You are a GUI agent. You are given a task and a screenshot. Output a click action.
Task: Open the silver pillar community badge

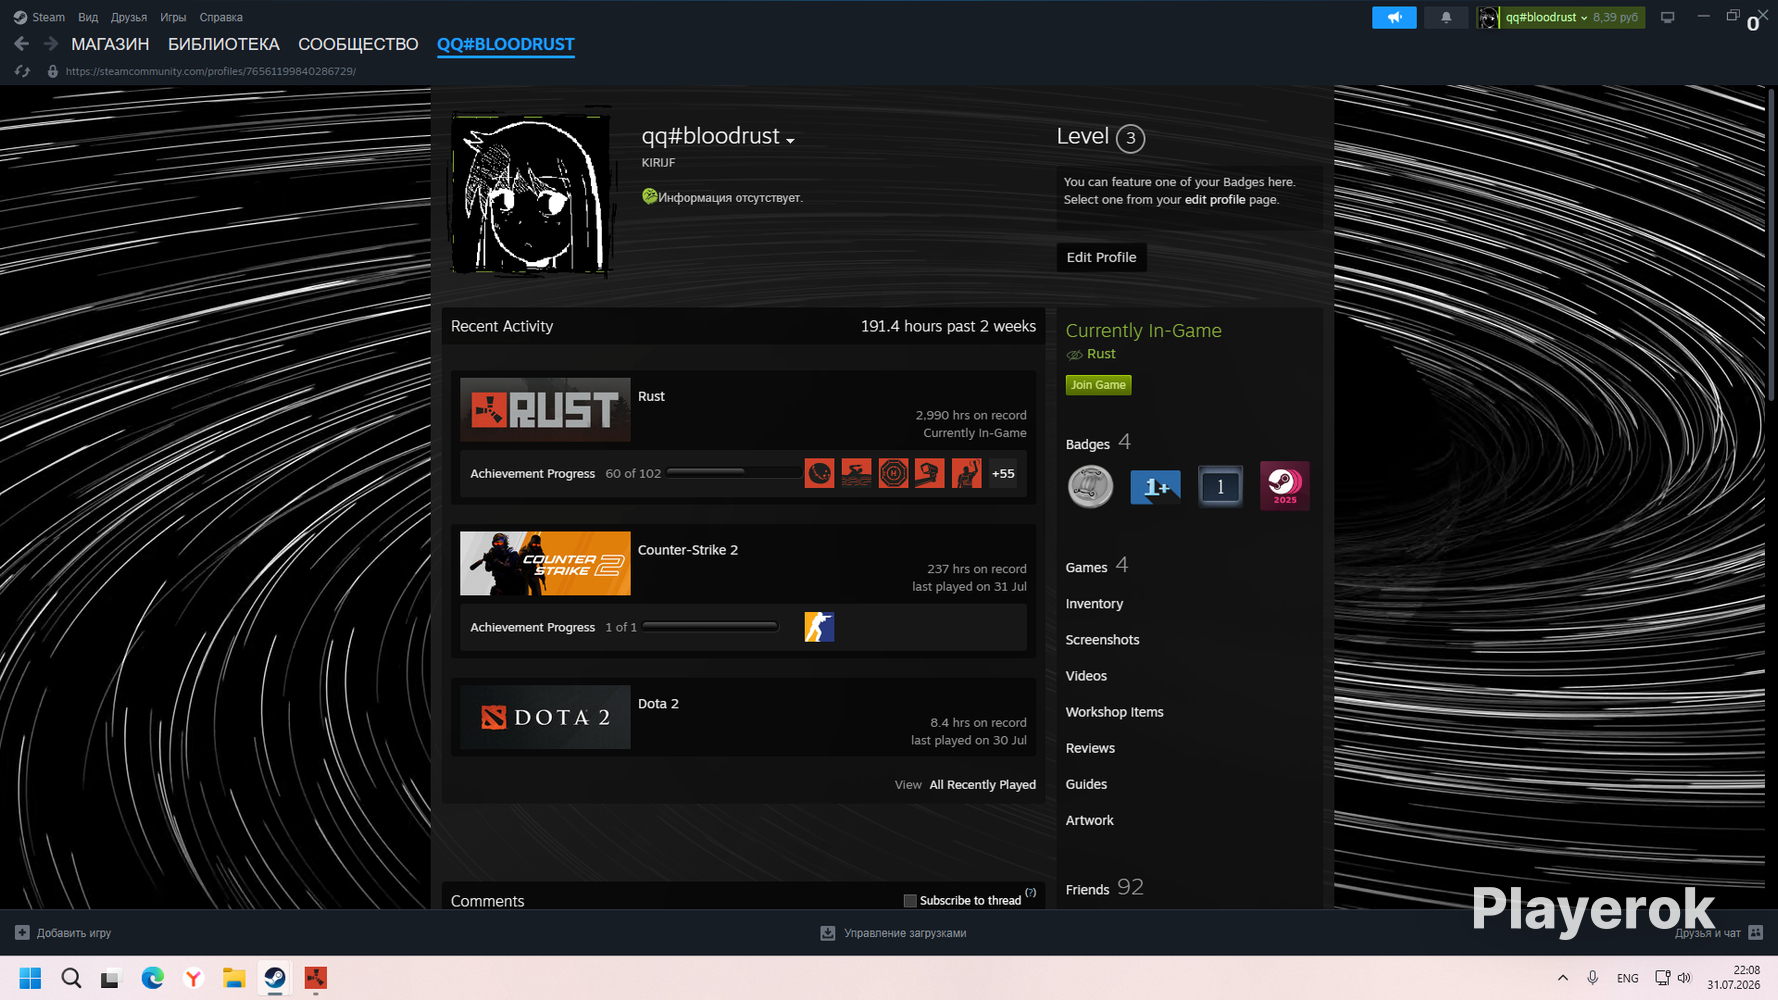coord(1090,487)
